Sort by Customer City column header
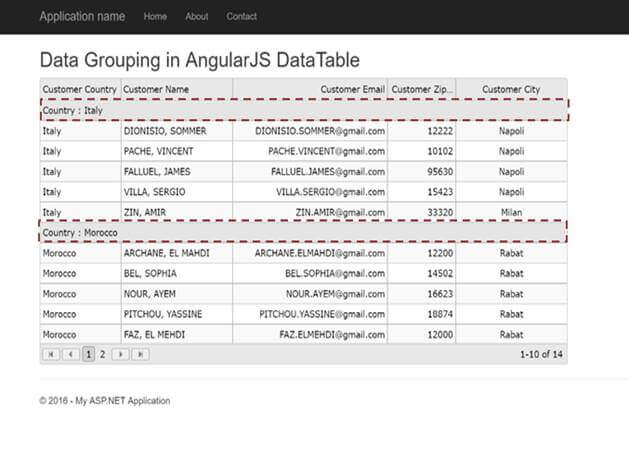 (x=511, y=89)
